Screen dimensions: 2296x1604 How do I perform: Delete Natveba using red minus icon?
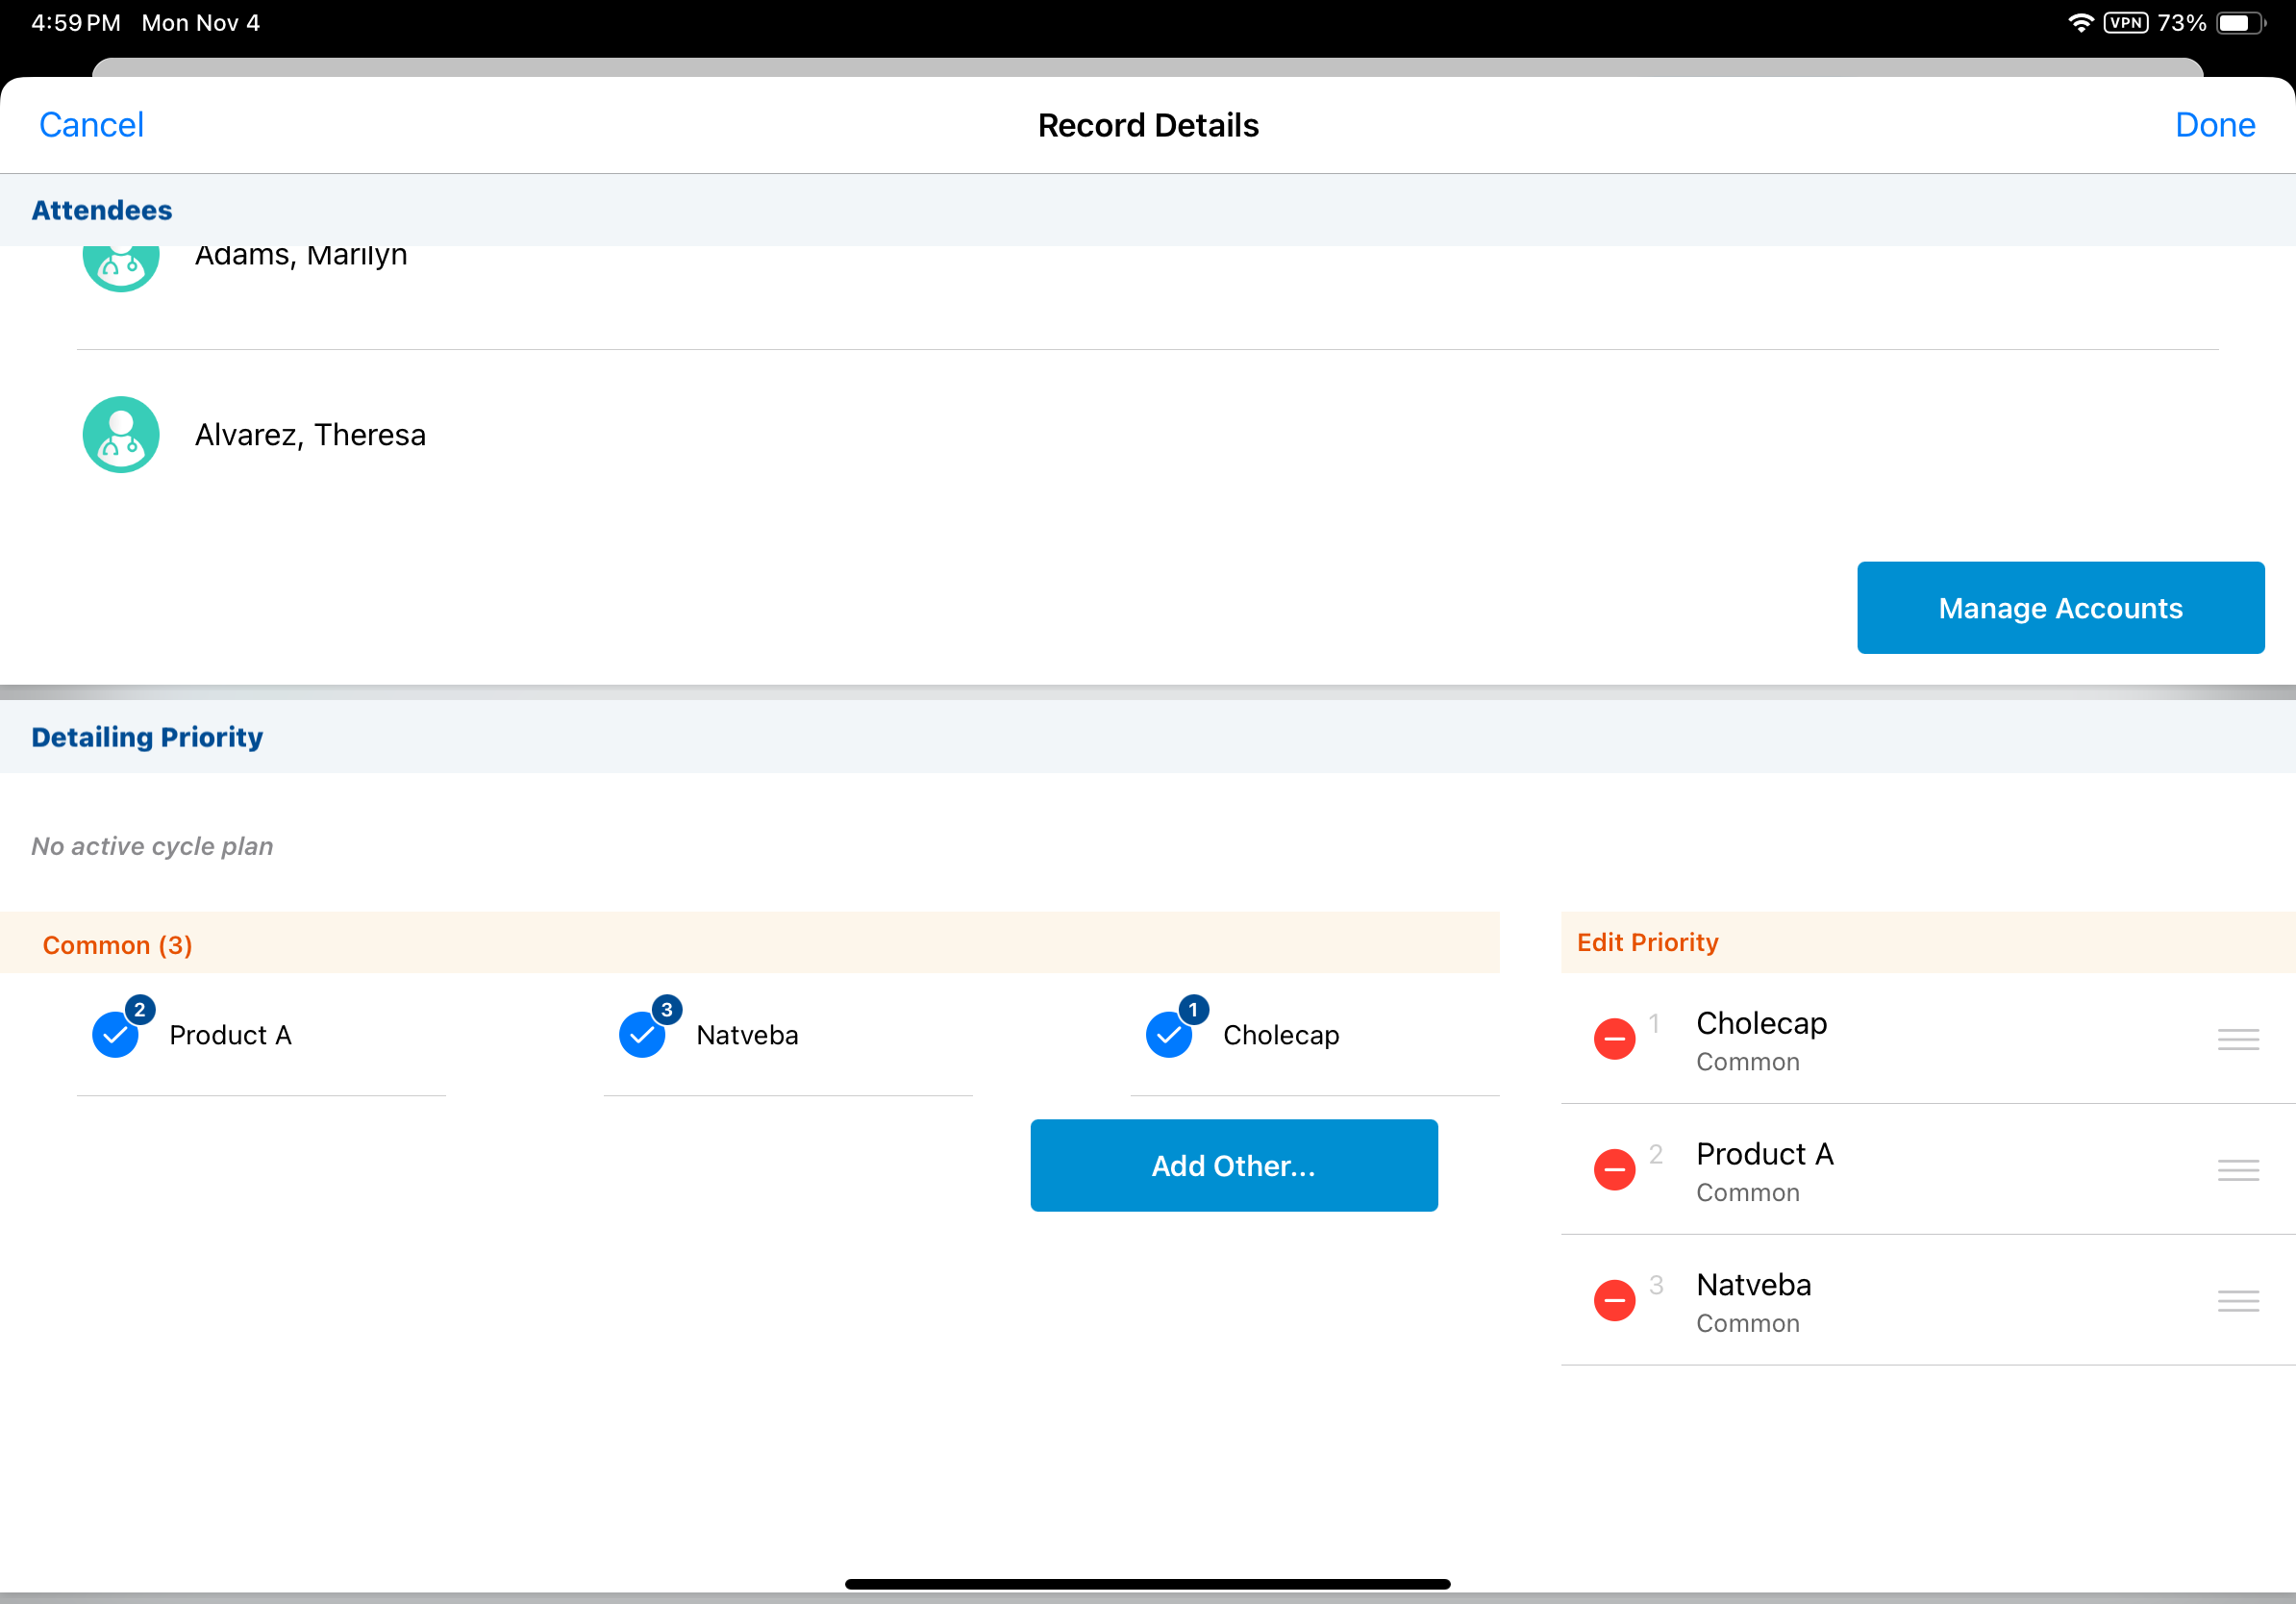tap(1614, 1301)
